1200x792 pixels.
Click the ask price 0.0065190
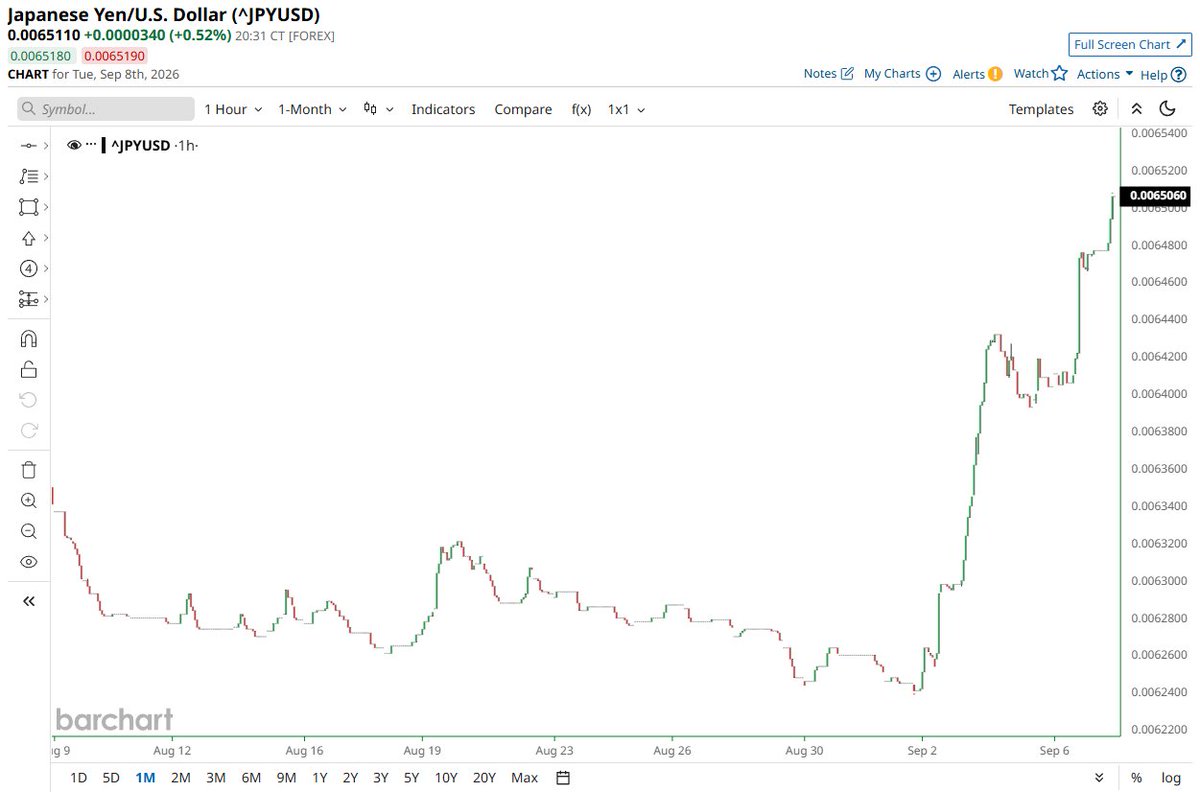tap(112, 57)
